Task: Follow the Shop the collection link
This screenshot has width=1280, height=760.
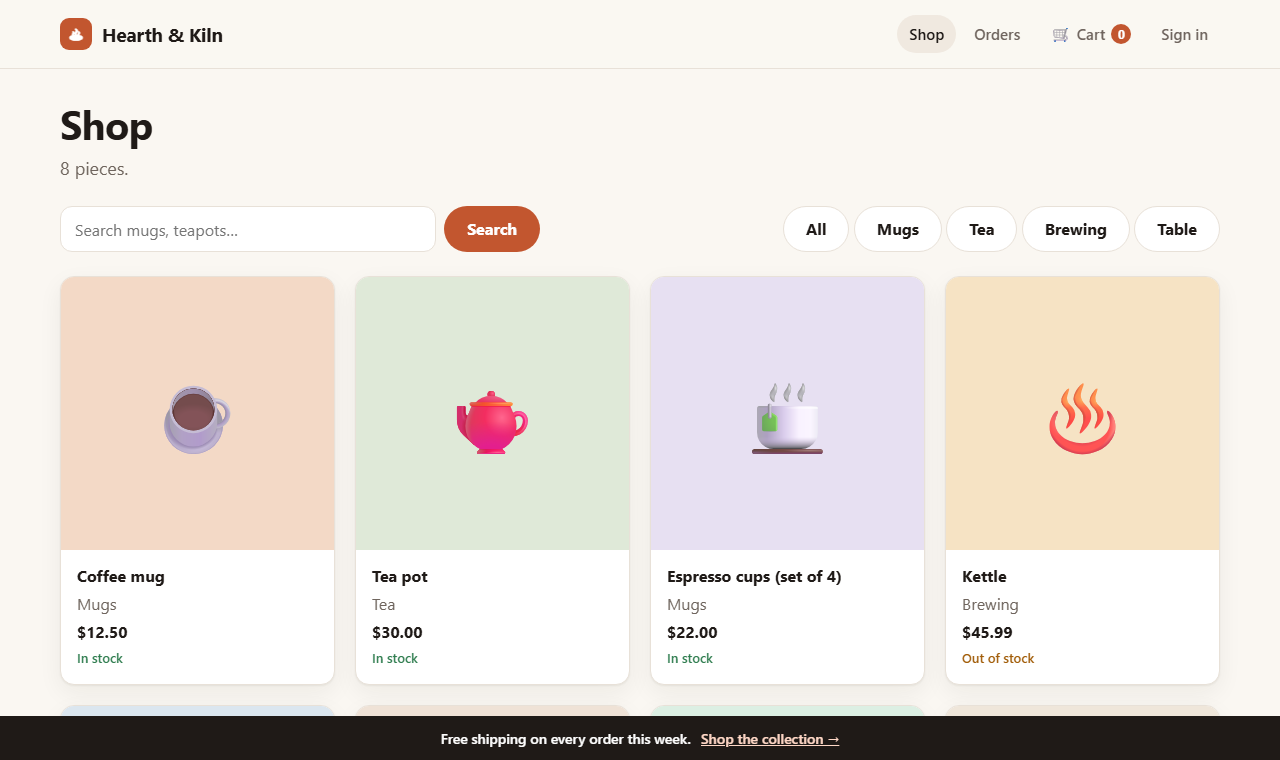Action: [770, 739]
